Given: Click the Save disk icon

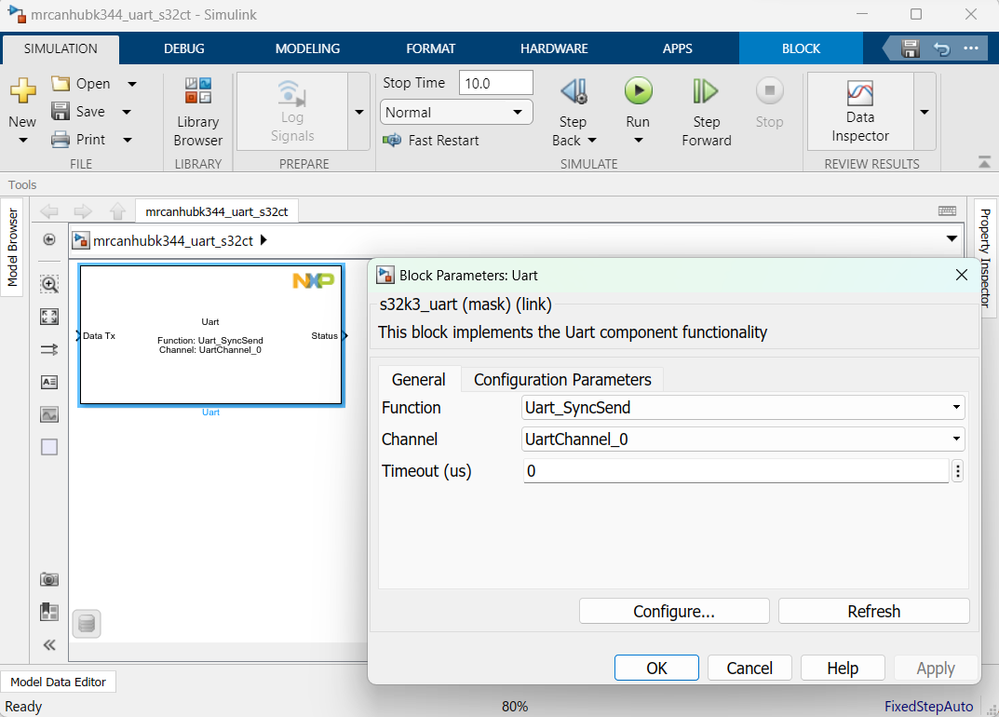Looking at the screenshot, I should pyautogui.click(x=61, y=112).
